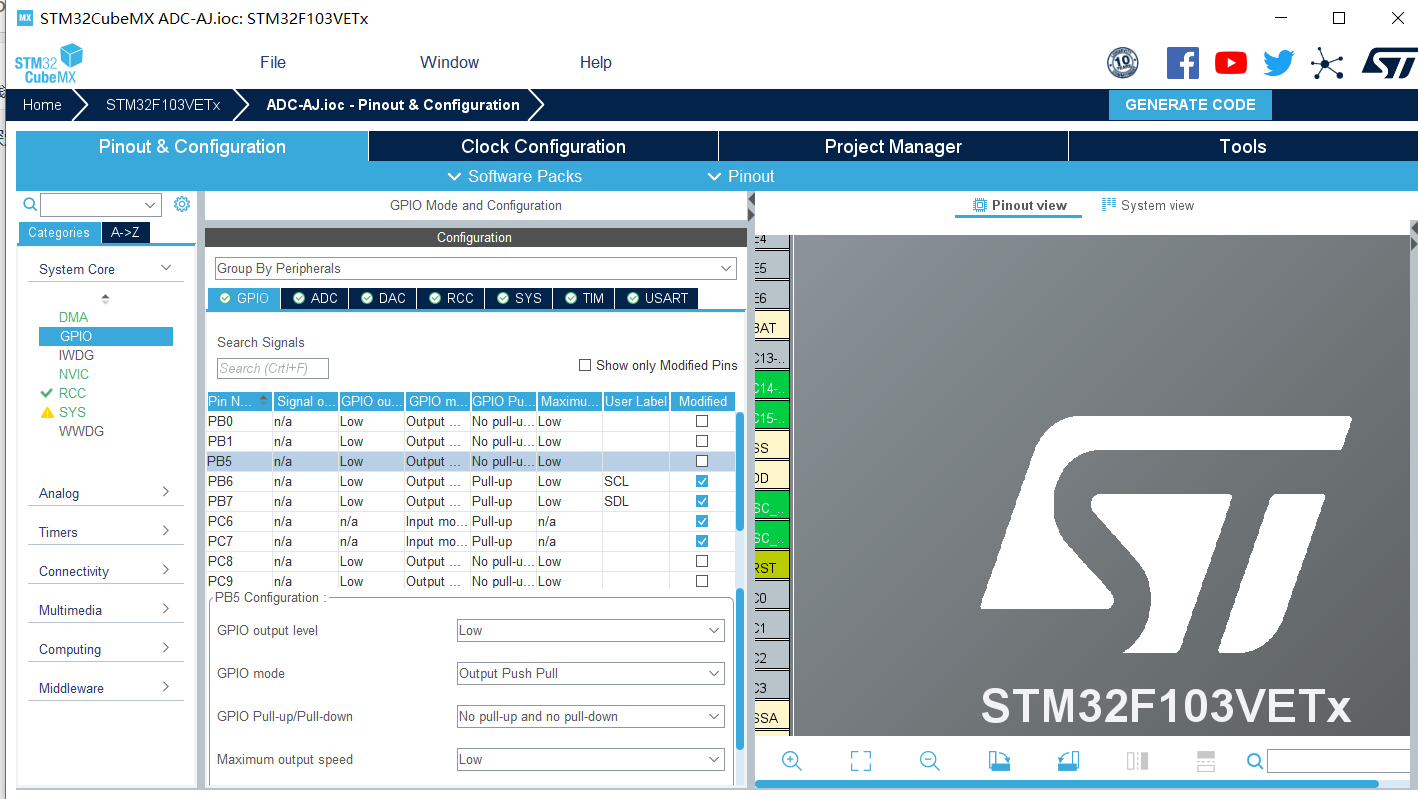This screenshot has height=799, width=1418.
Task: Click the horizontal split view icon
Action: [x=1206, y=761]
